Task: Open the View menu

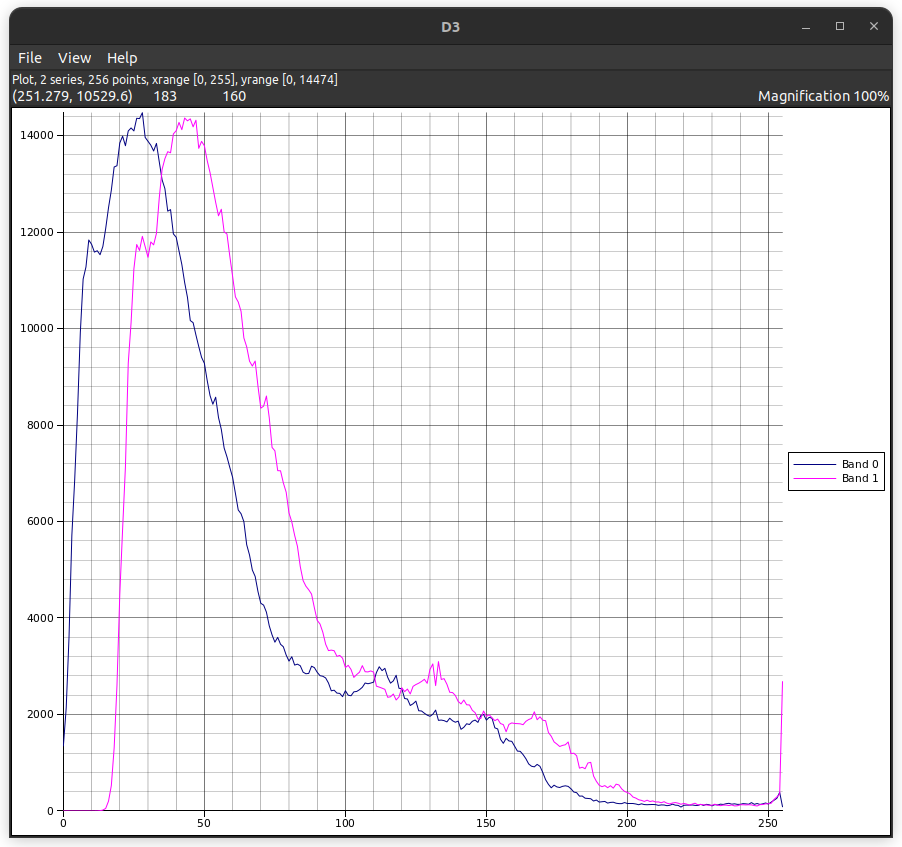Action: 74,58
